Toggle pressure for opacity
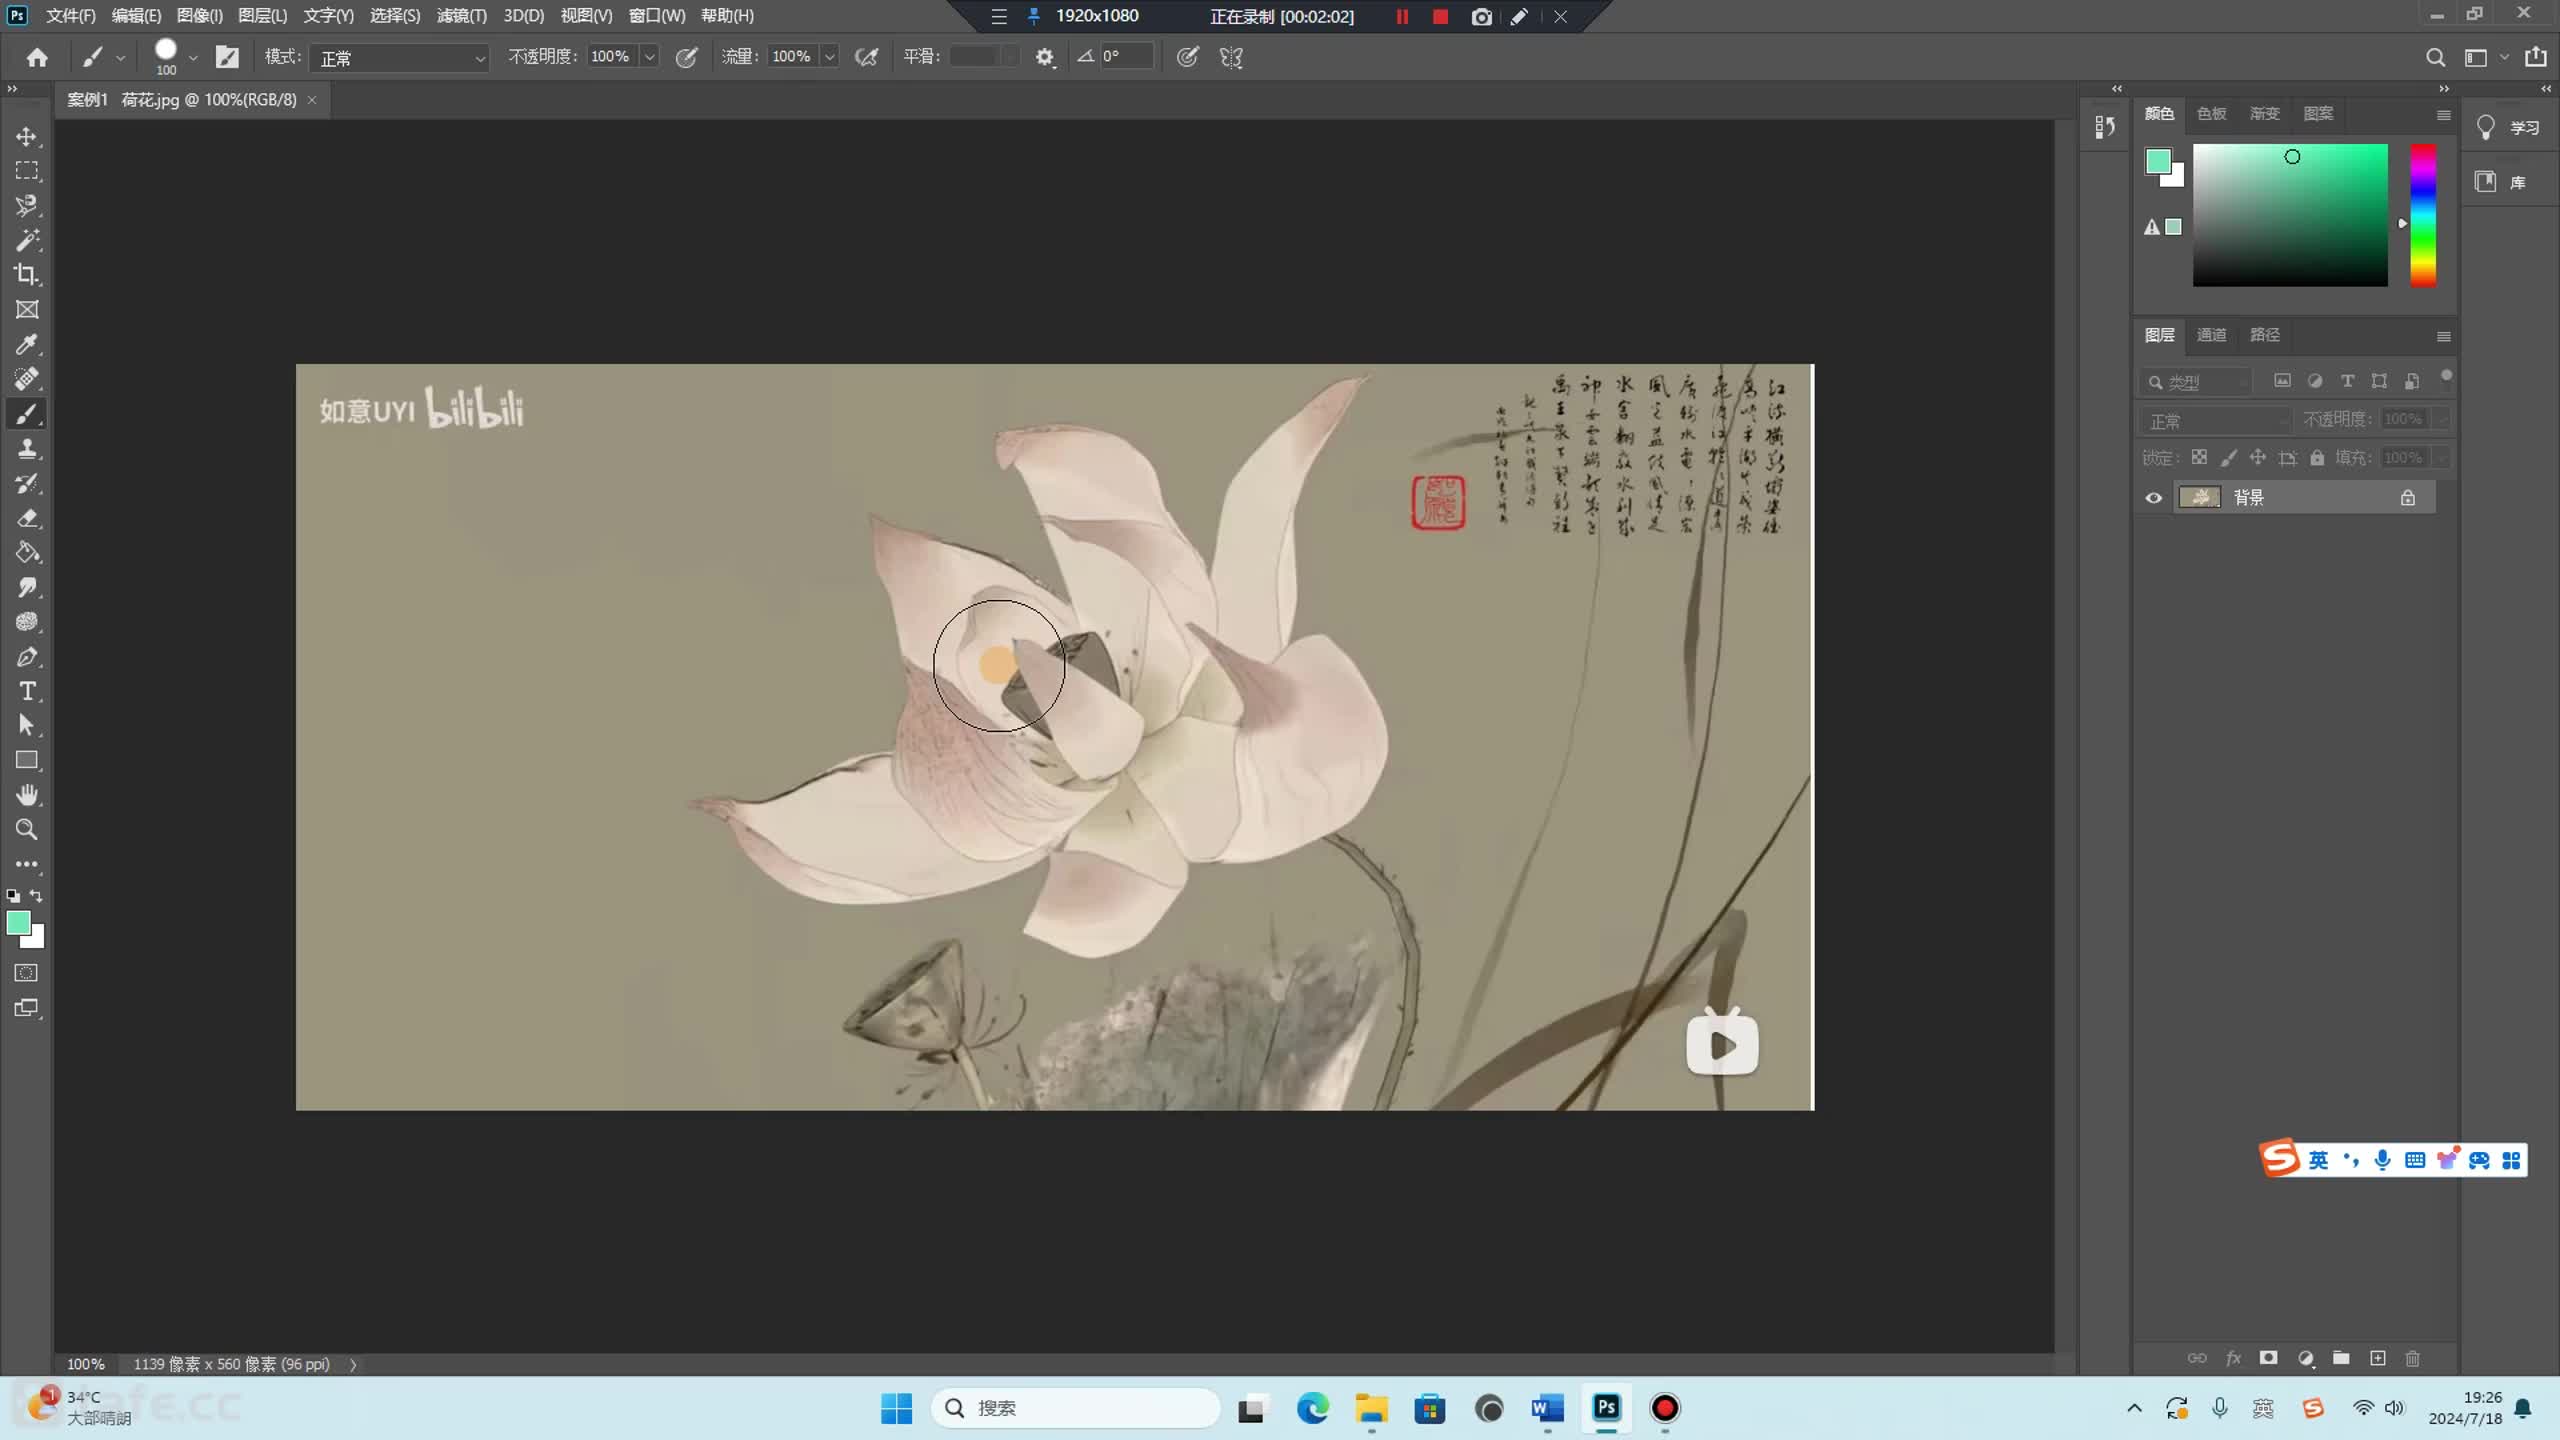This screenshot has width=2560, height=1440. click(686, 57)
